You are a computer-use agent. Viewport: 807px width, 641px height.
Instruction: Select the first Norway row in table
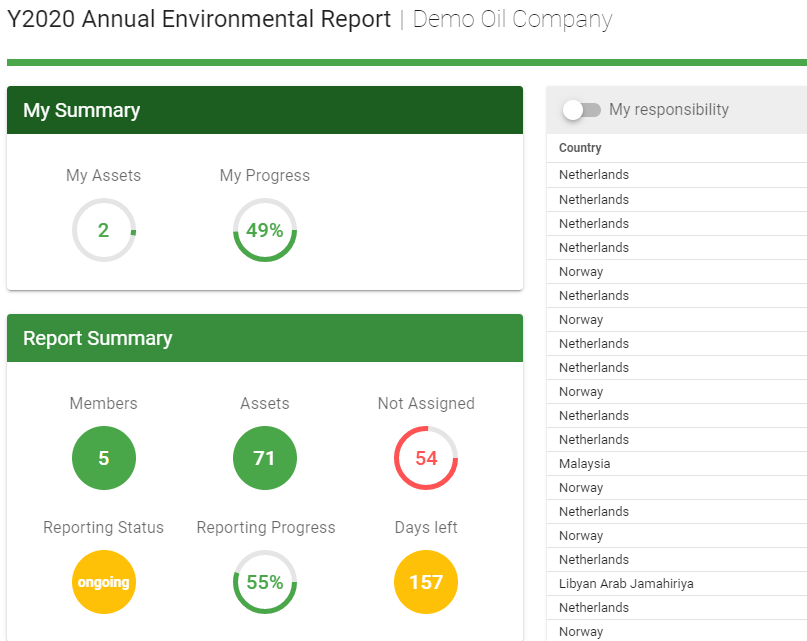point(581,272)
